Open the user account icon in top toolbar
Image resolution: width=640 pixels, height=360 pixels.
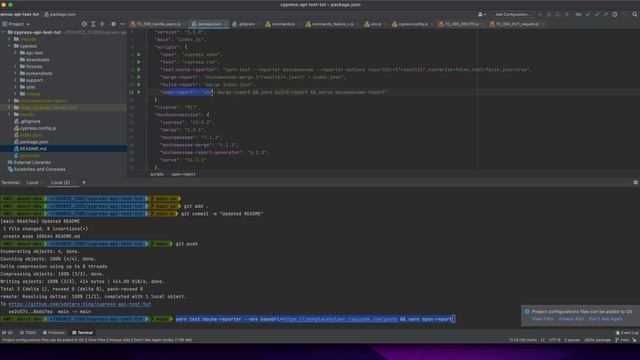[482, 14]
